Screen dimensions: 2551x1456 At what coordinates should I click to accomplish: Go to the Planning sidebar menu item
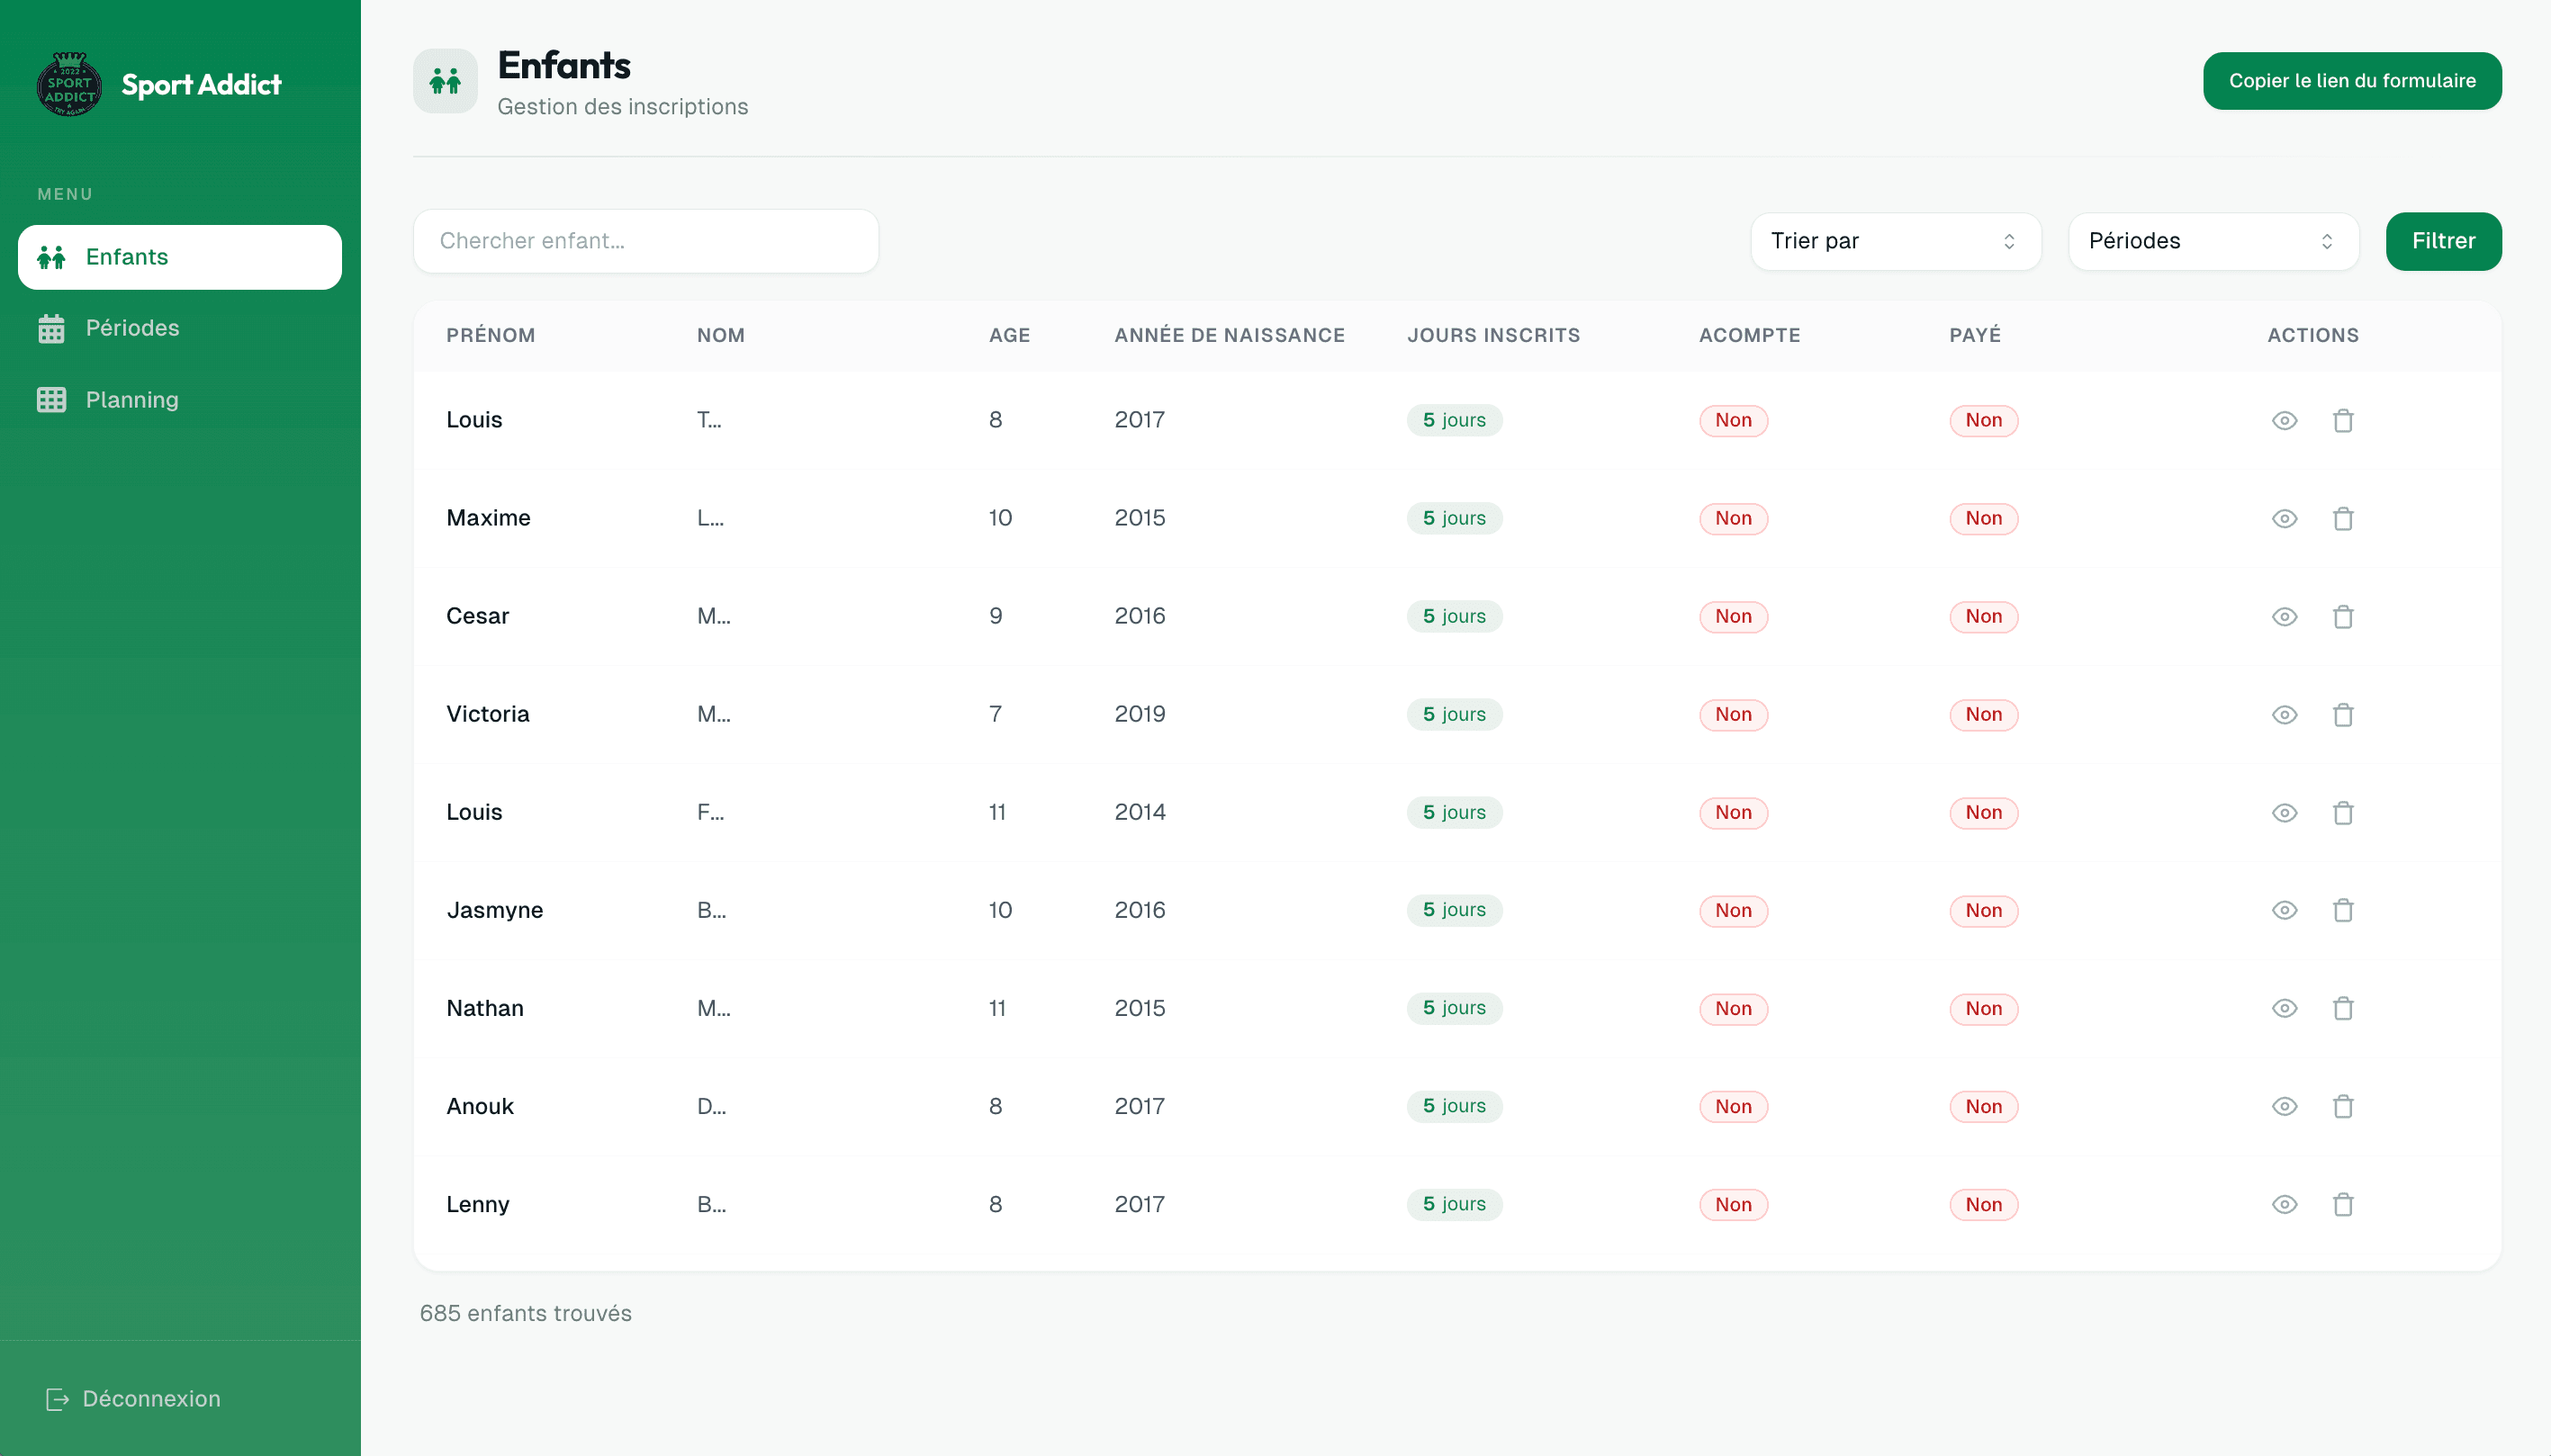tap(132, 400)
